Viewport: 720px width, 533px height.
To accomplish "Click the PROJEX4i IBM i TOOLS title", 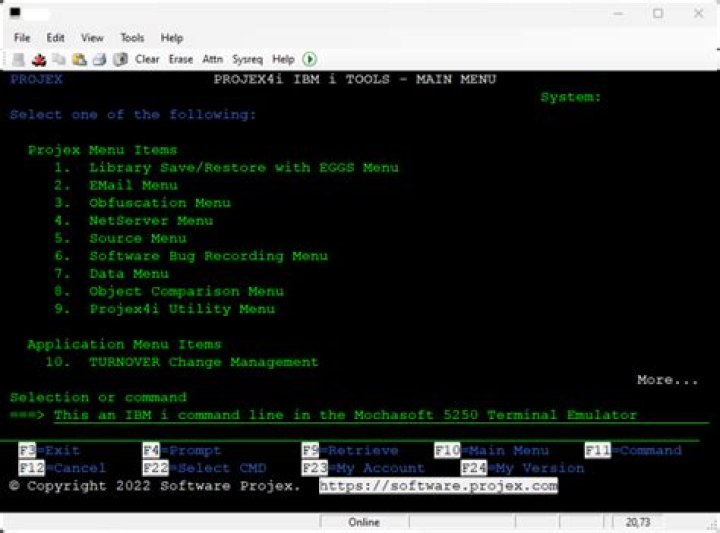I will coord(355,79).
